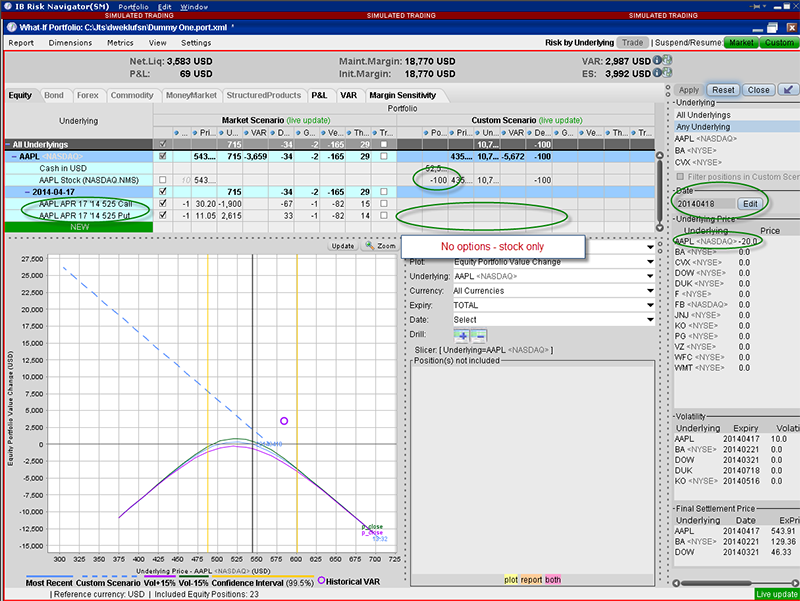The image size is (800, 601).
Task: Click the arrow button beside Close
Action: tap(788, 90)
